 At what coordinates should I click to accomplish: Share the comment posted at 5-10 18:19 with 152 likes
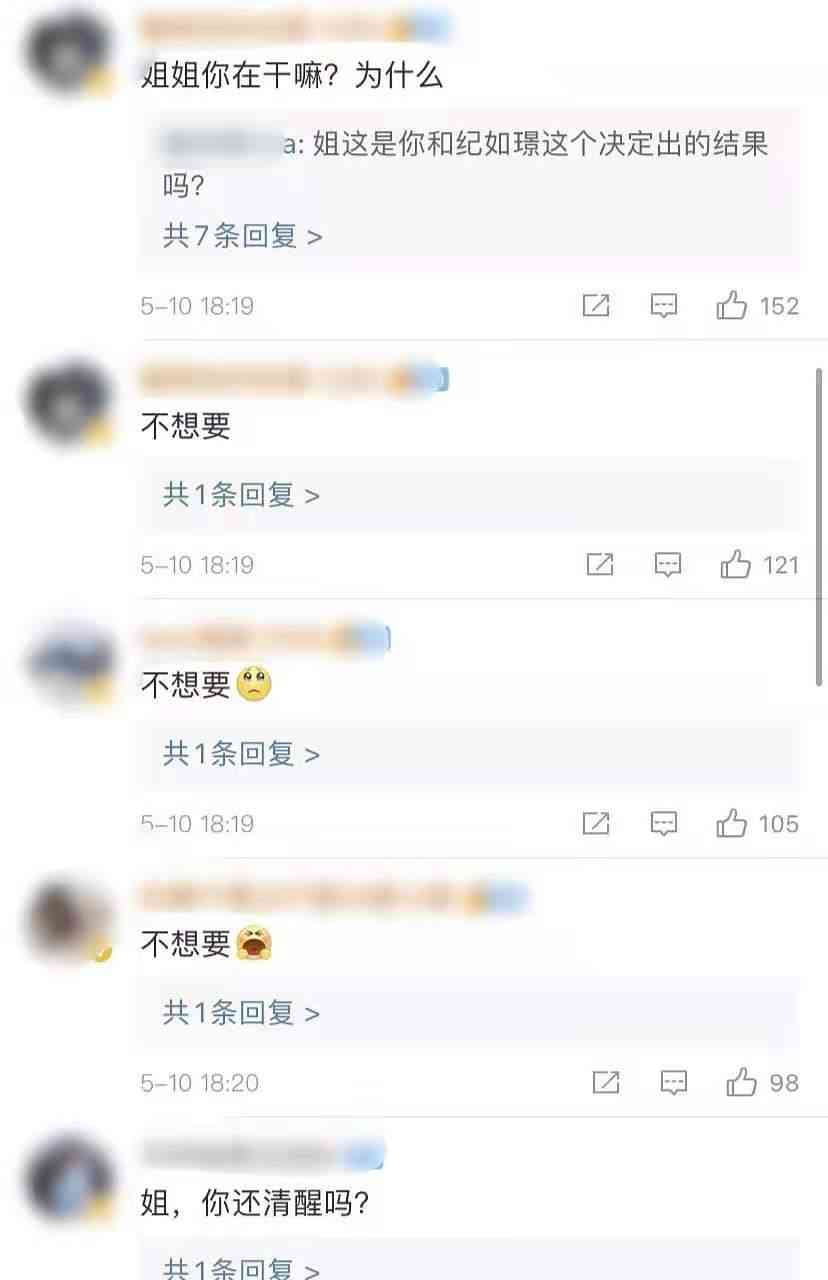coord(596,306)
